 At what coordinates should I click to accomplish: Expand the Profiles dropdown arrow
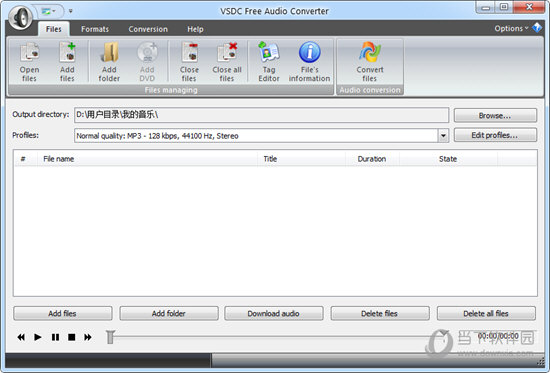pos(443,135)
